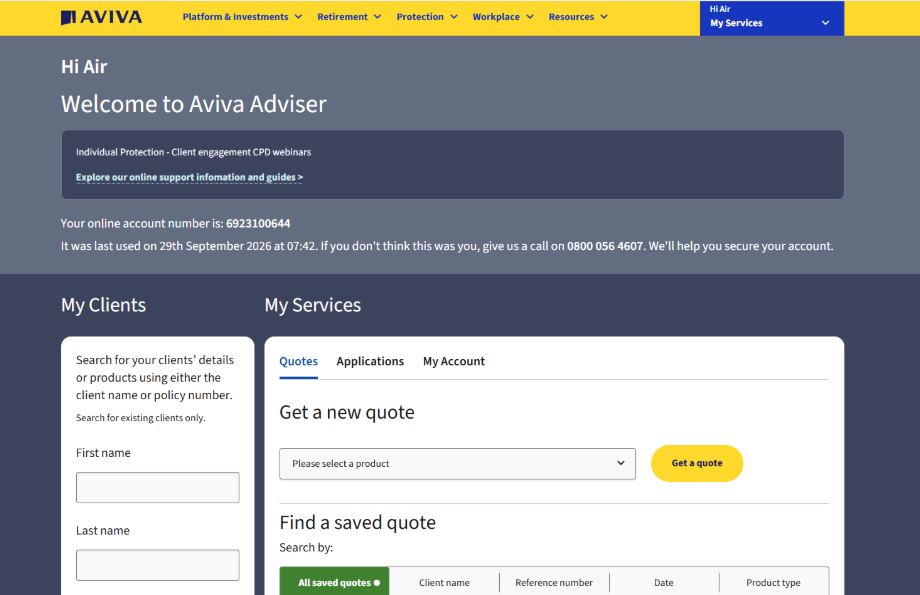Open the Workplace menu
Viewport: 920px width, 595px height.
503,17
